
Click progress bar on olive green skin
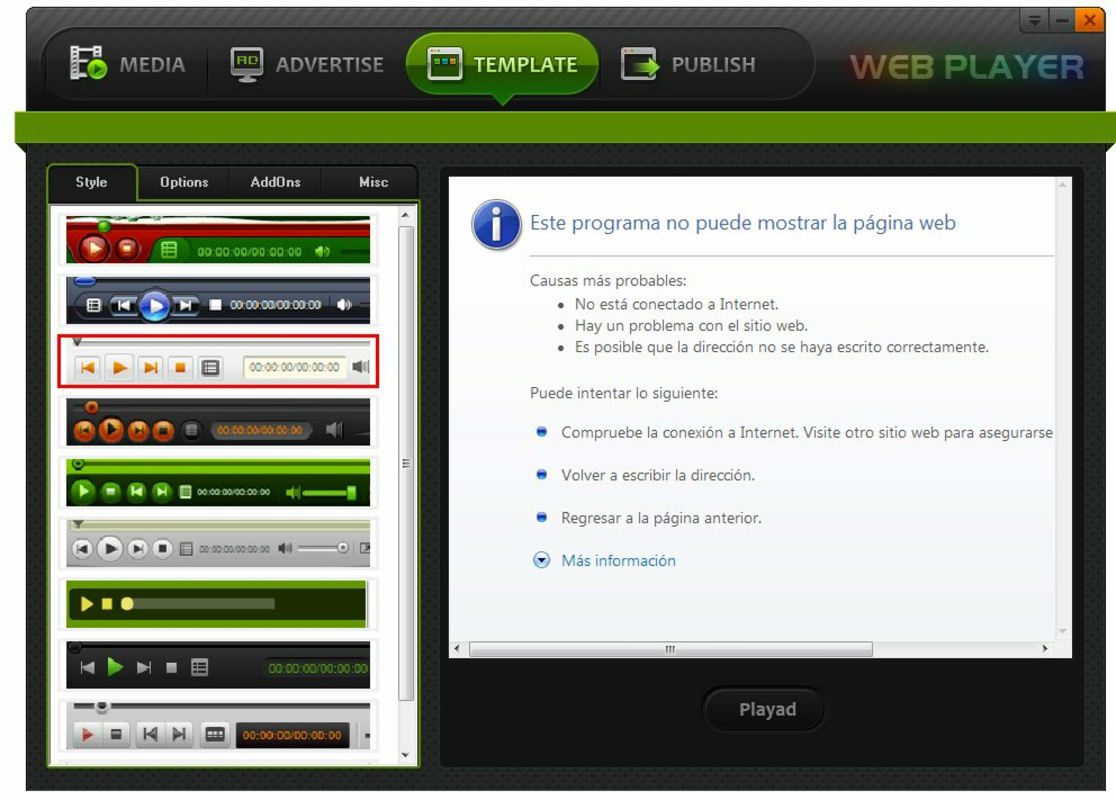click(x=199, y=604)
